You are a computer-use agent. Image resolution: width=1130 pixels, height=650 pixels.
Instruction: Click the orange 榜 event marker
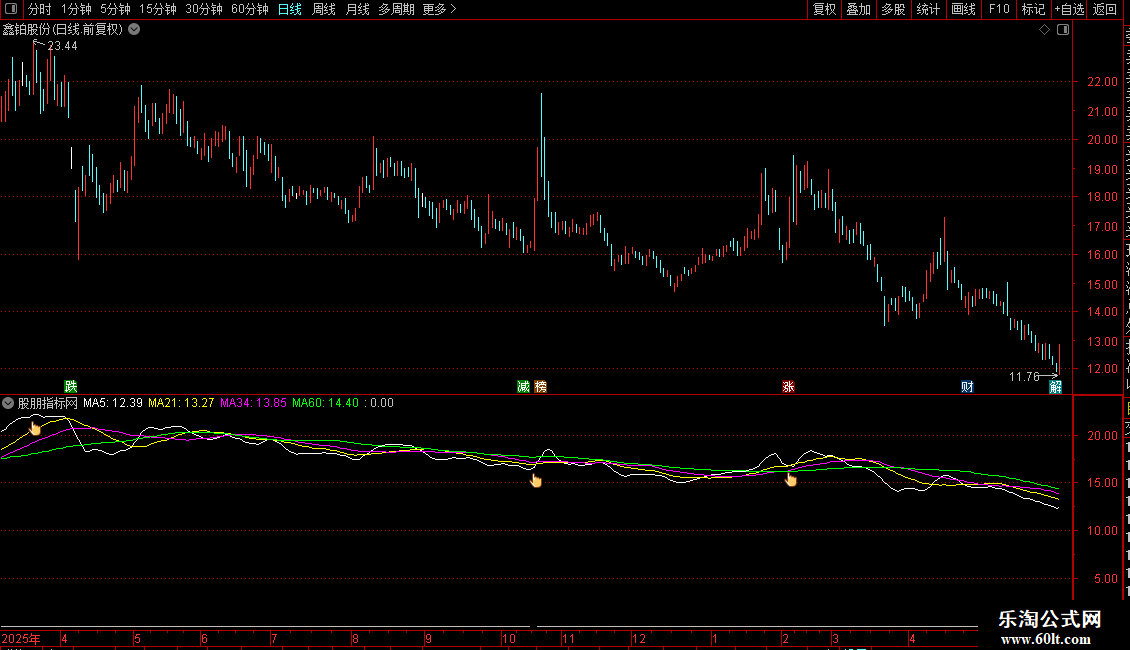click(540, 387)
